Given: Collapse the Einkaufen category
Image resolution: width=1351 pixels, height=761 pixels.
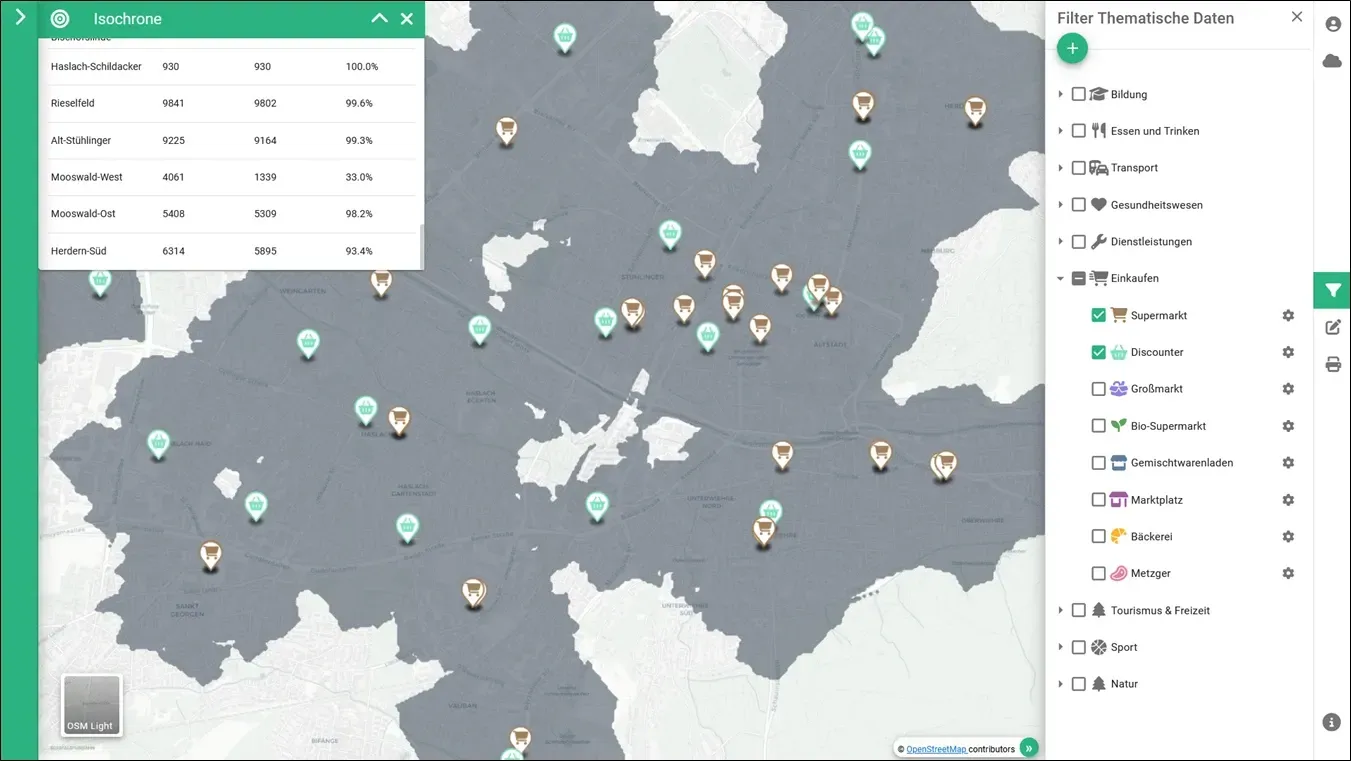Looking at the screenshot, I should click(x=1061, y=279).
